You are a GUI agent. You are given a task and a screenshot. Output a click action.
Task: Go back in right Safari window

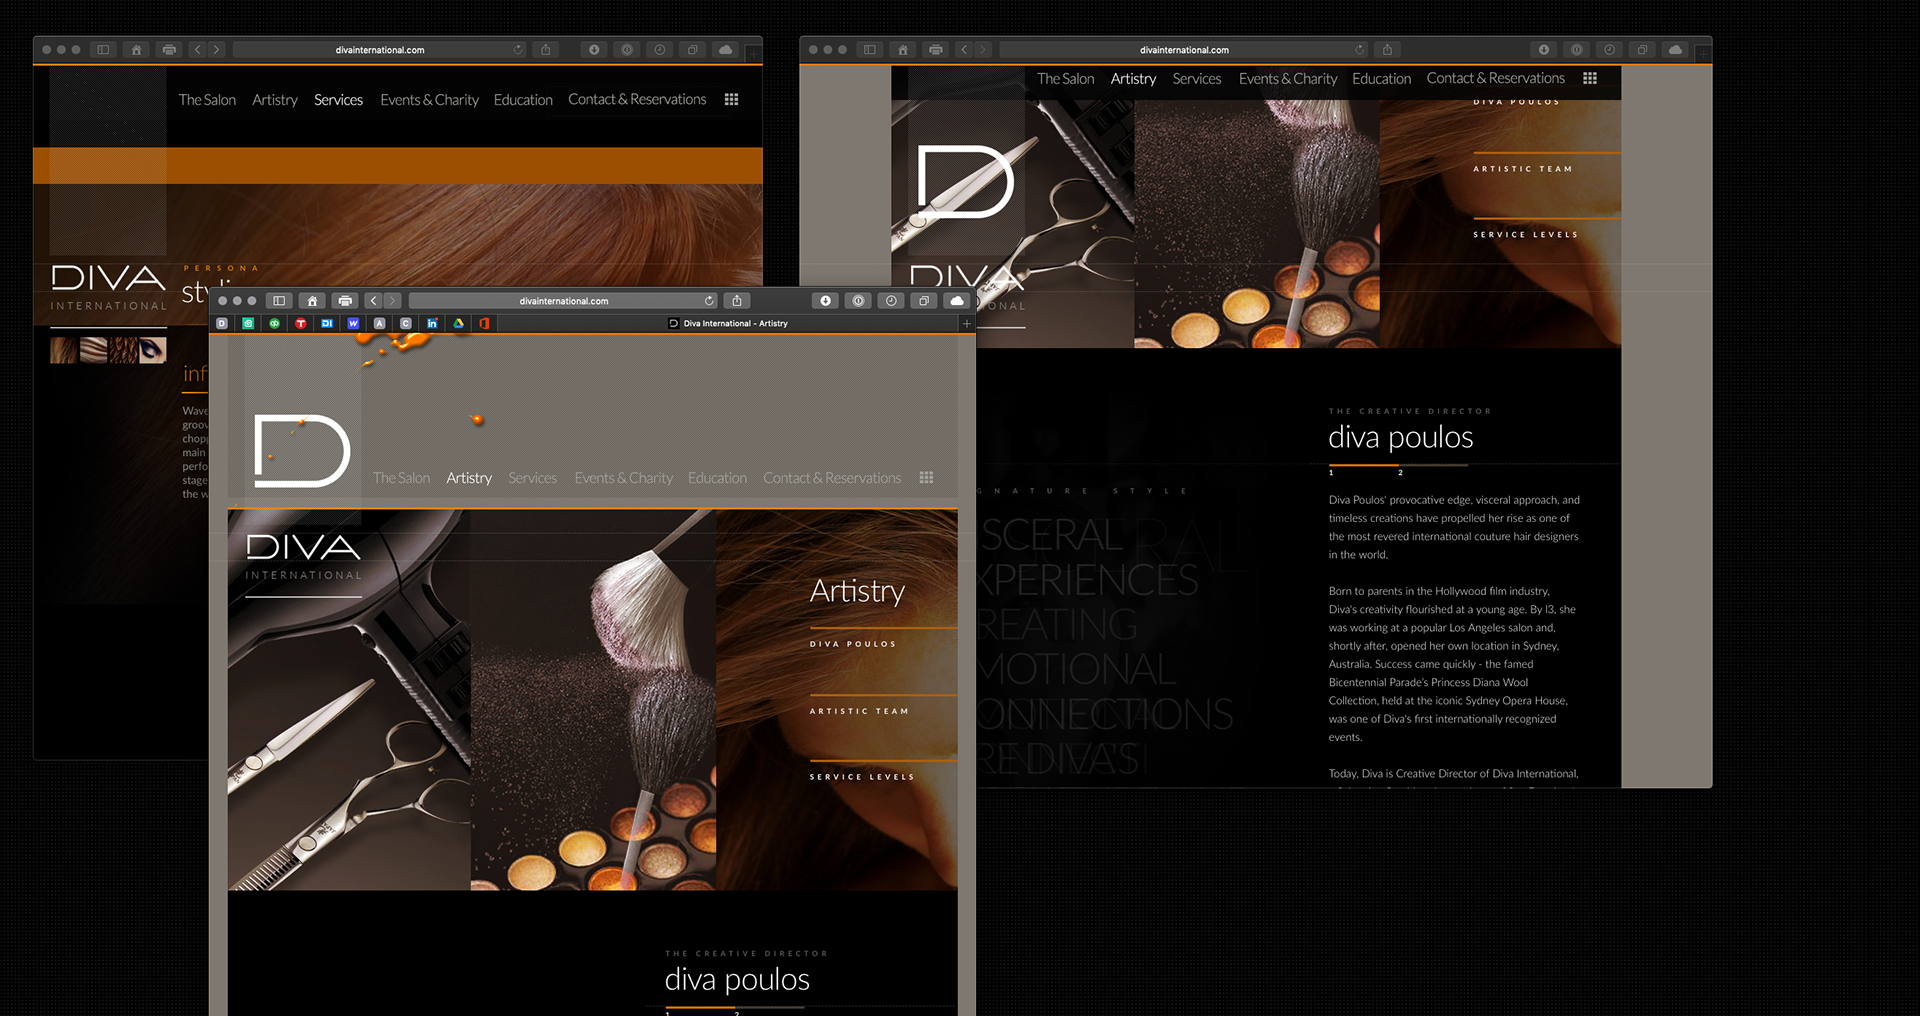point(964,50)
